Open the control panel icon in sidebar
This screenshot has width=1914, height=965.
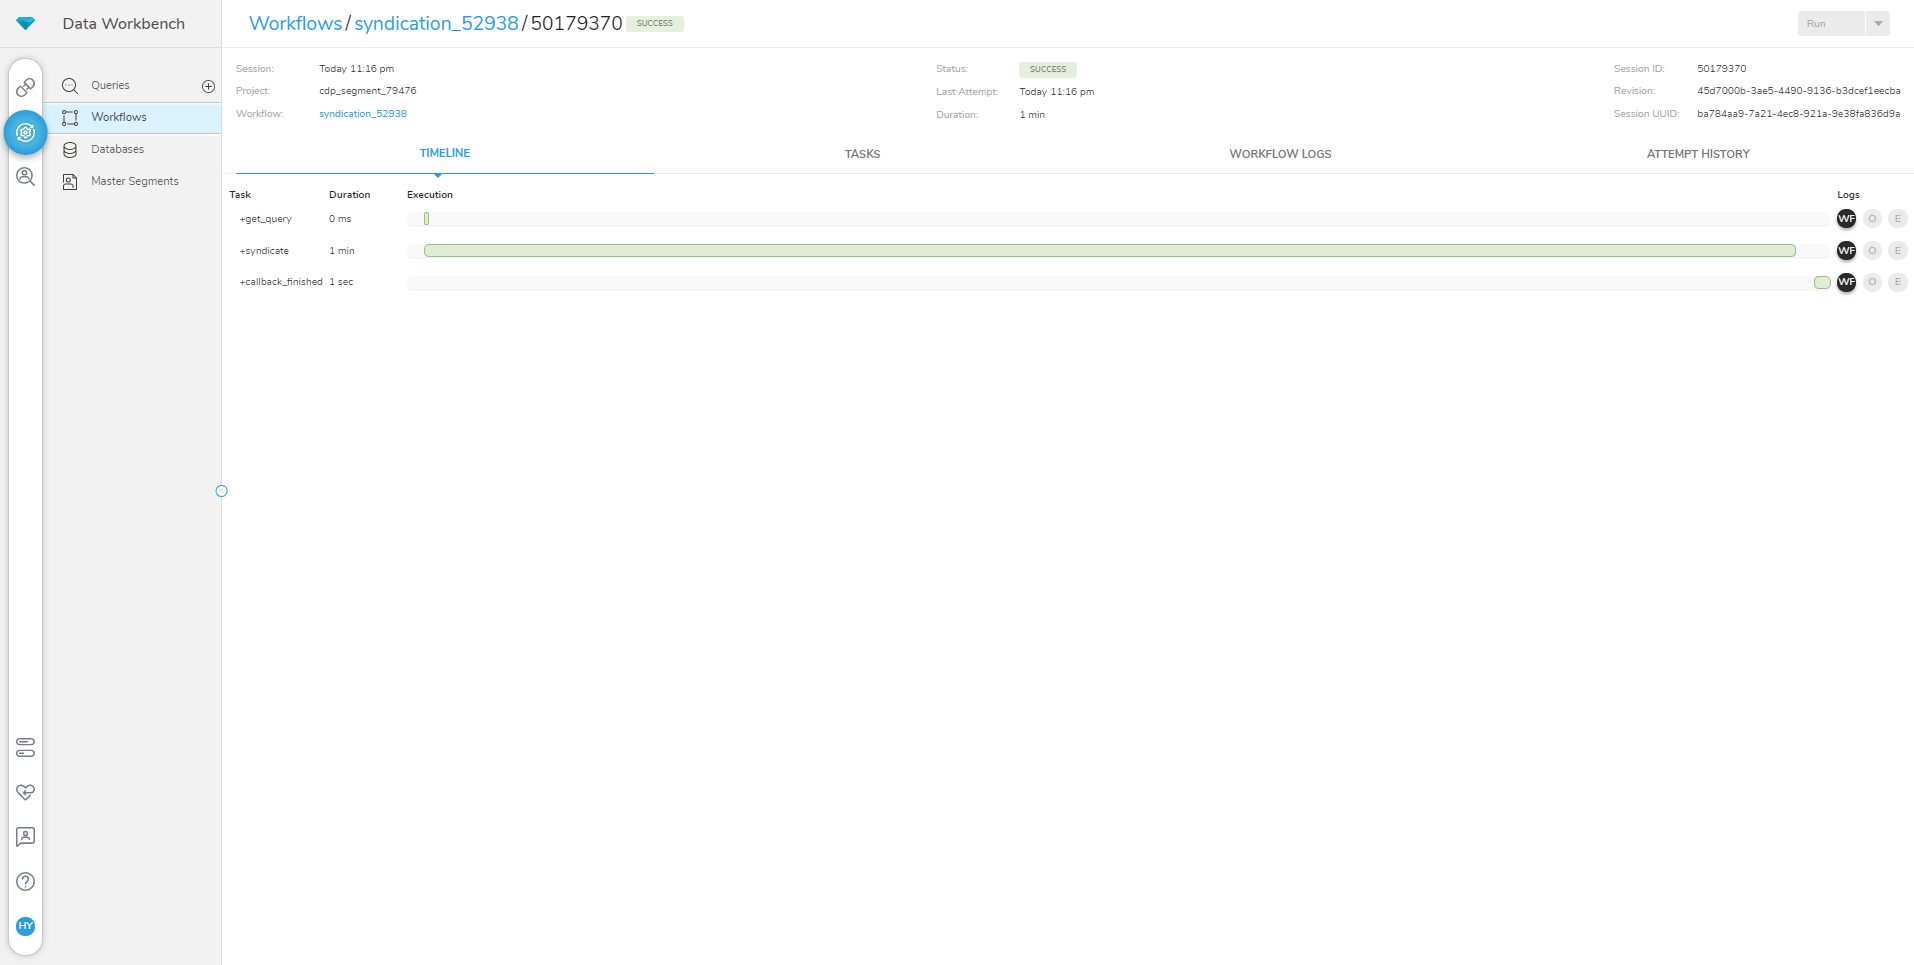click(26, 747)
